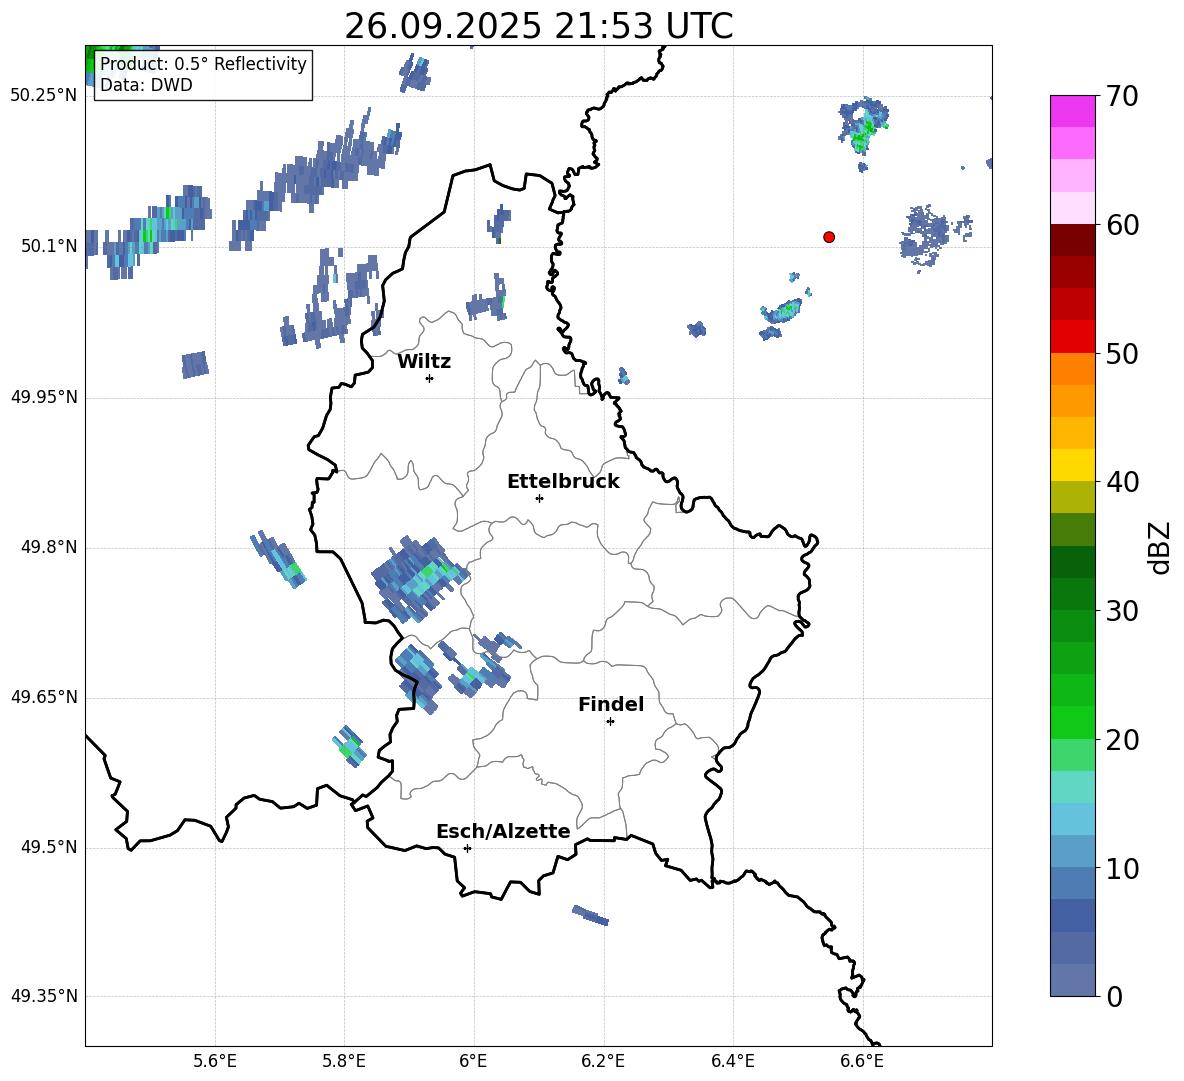Select the Wiltz city label
This screenshot has height=1081, width=1184.
tap(424, 362)
